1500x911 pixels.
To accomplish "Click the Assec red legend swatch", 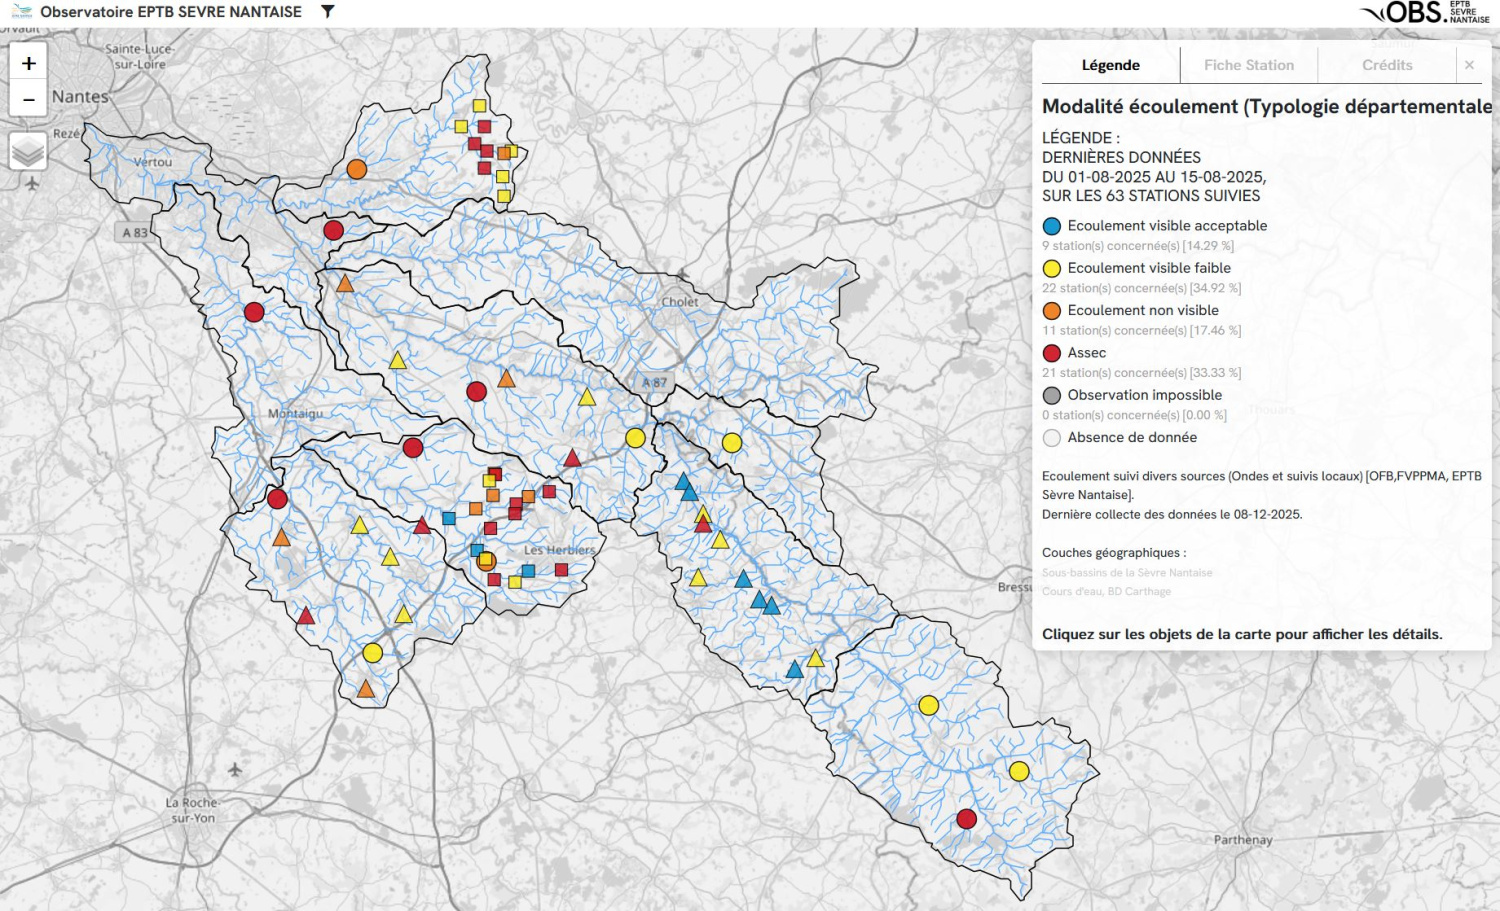I will (1052, 353).
